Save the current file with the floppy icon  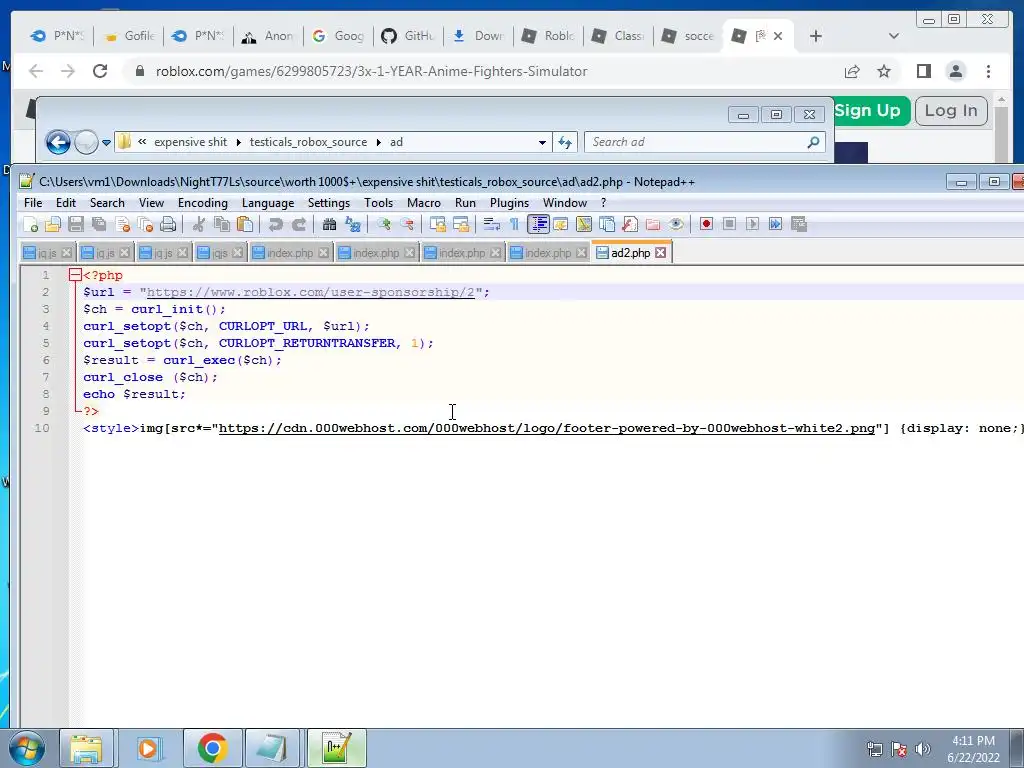[x=76, y=225]
